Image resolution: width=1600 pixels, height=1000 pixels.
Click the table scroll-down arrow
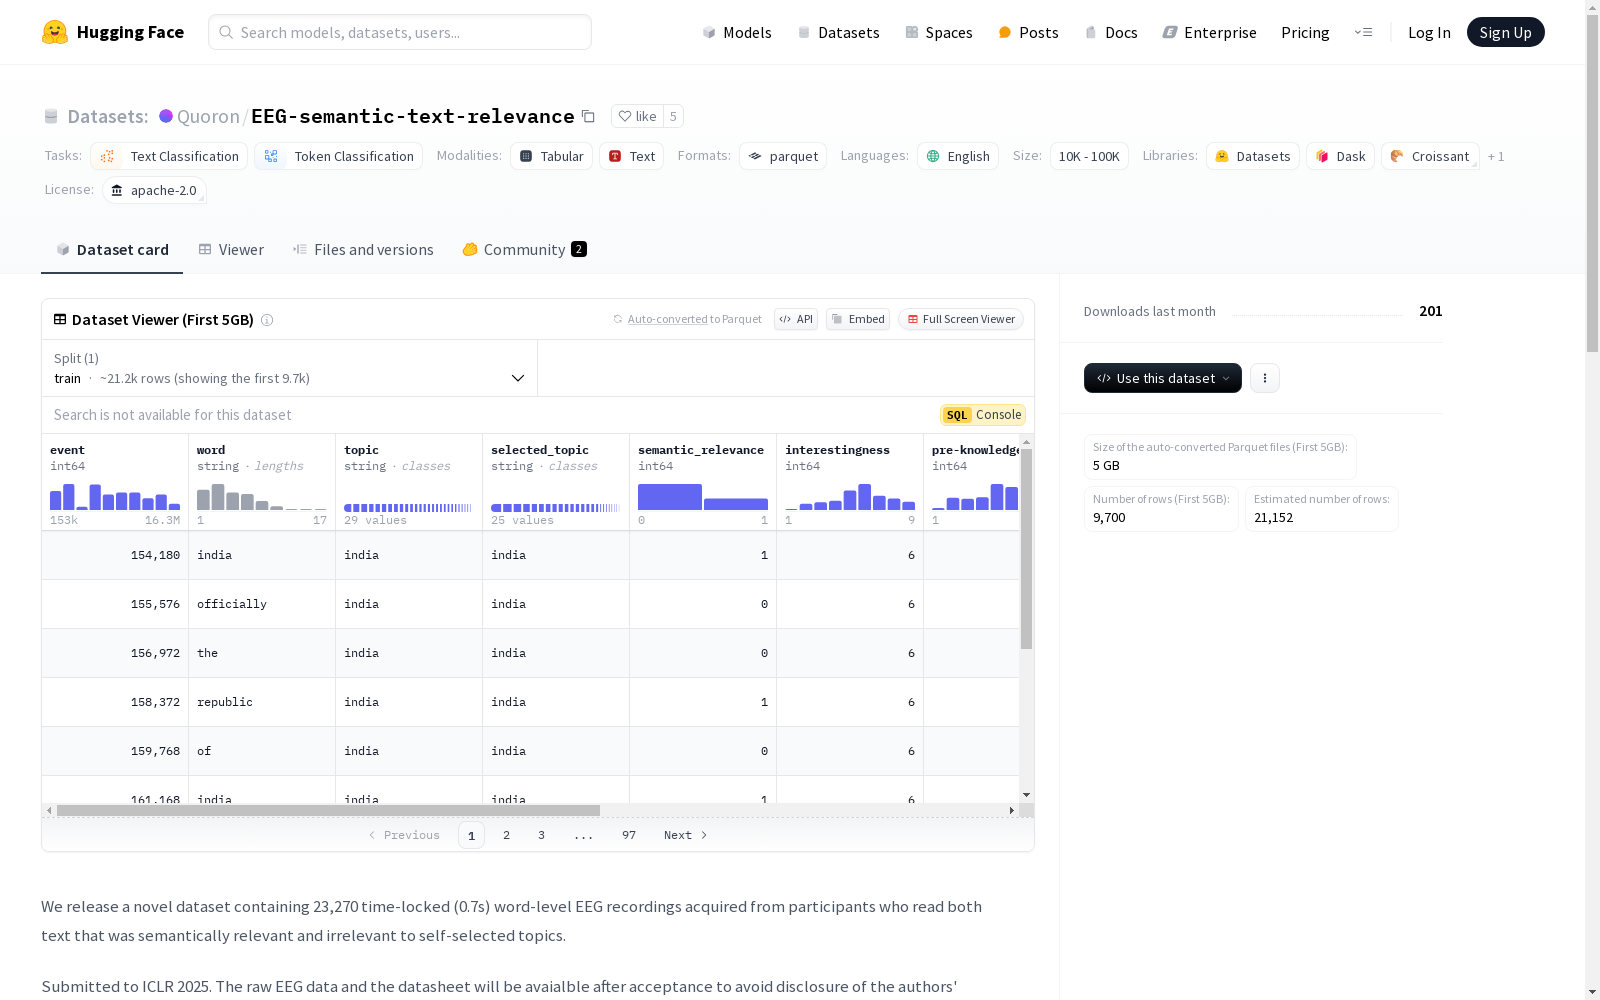[1026, 795]
